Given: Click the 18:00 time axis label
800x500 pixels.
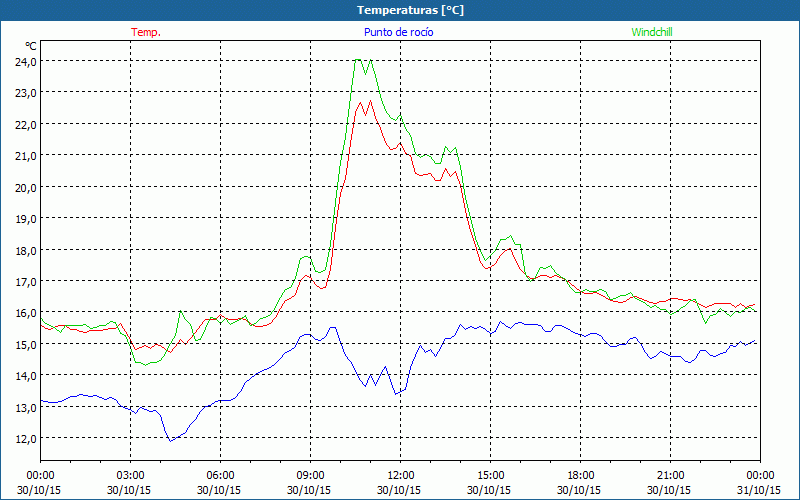Looking at the screenshot, I should [581, 476].
